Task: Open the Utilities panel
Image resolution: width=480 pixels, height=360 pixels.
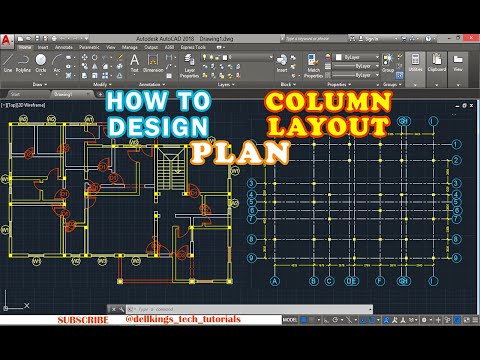Action: [415, 69]
